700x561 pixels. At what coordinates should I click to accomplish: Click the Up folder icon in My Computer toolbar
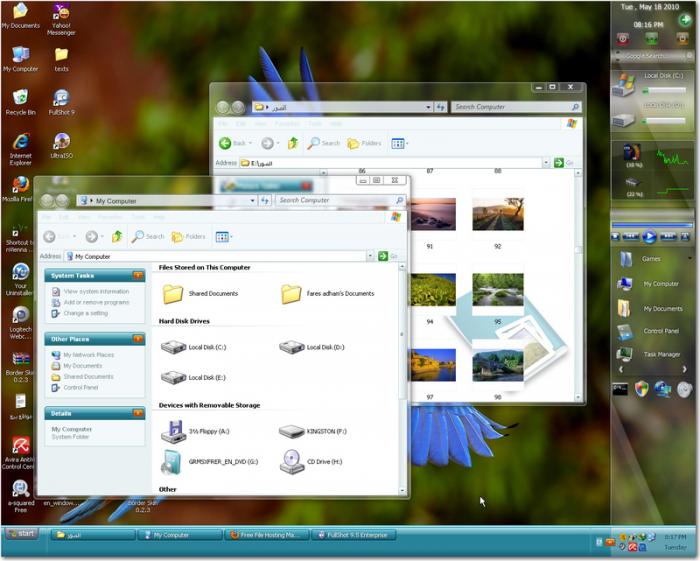tap(117, 236)
